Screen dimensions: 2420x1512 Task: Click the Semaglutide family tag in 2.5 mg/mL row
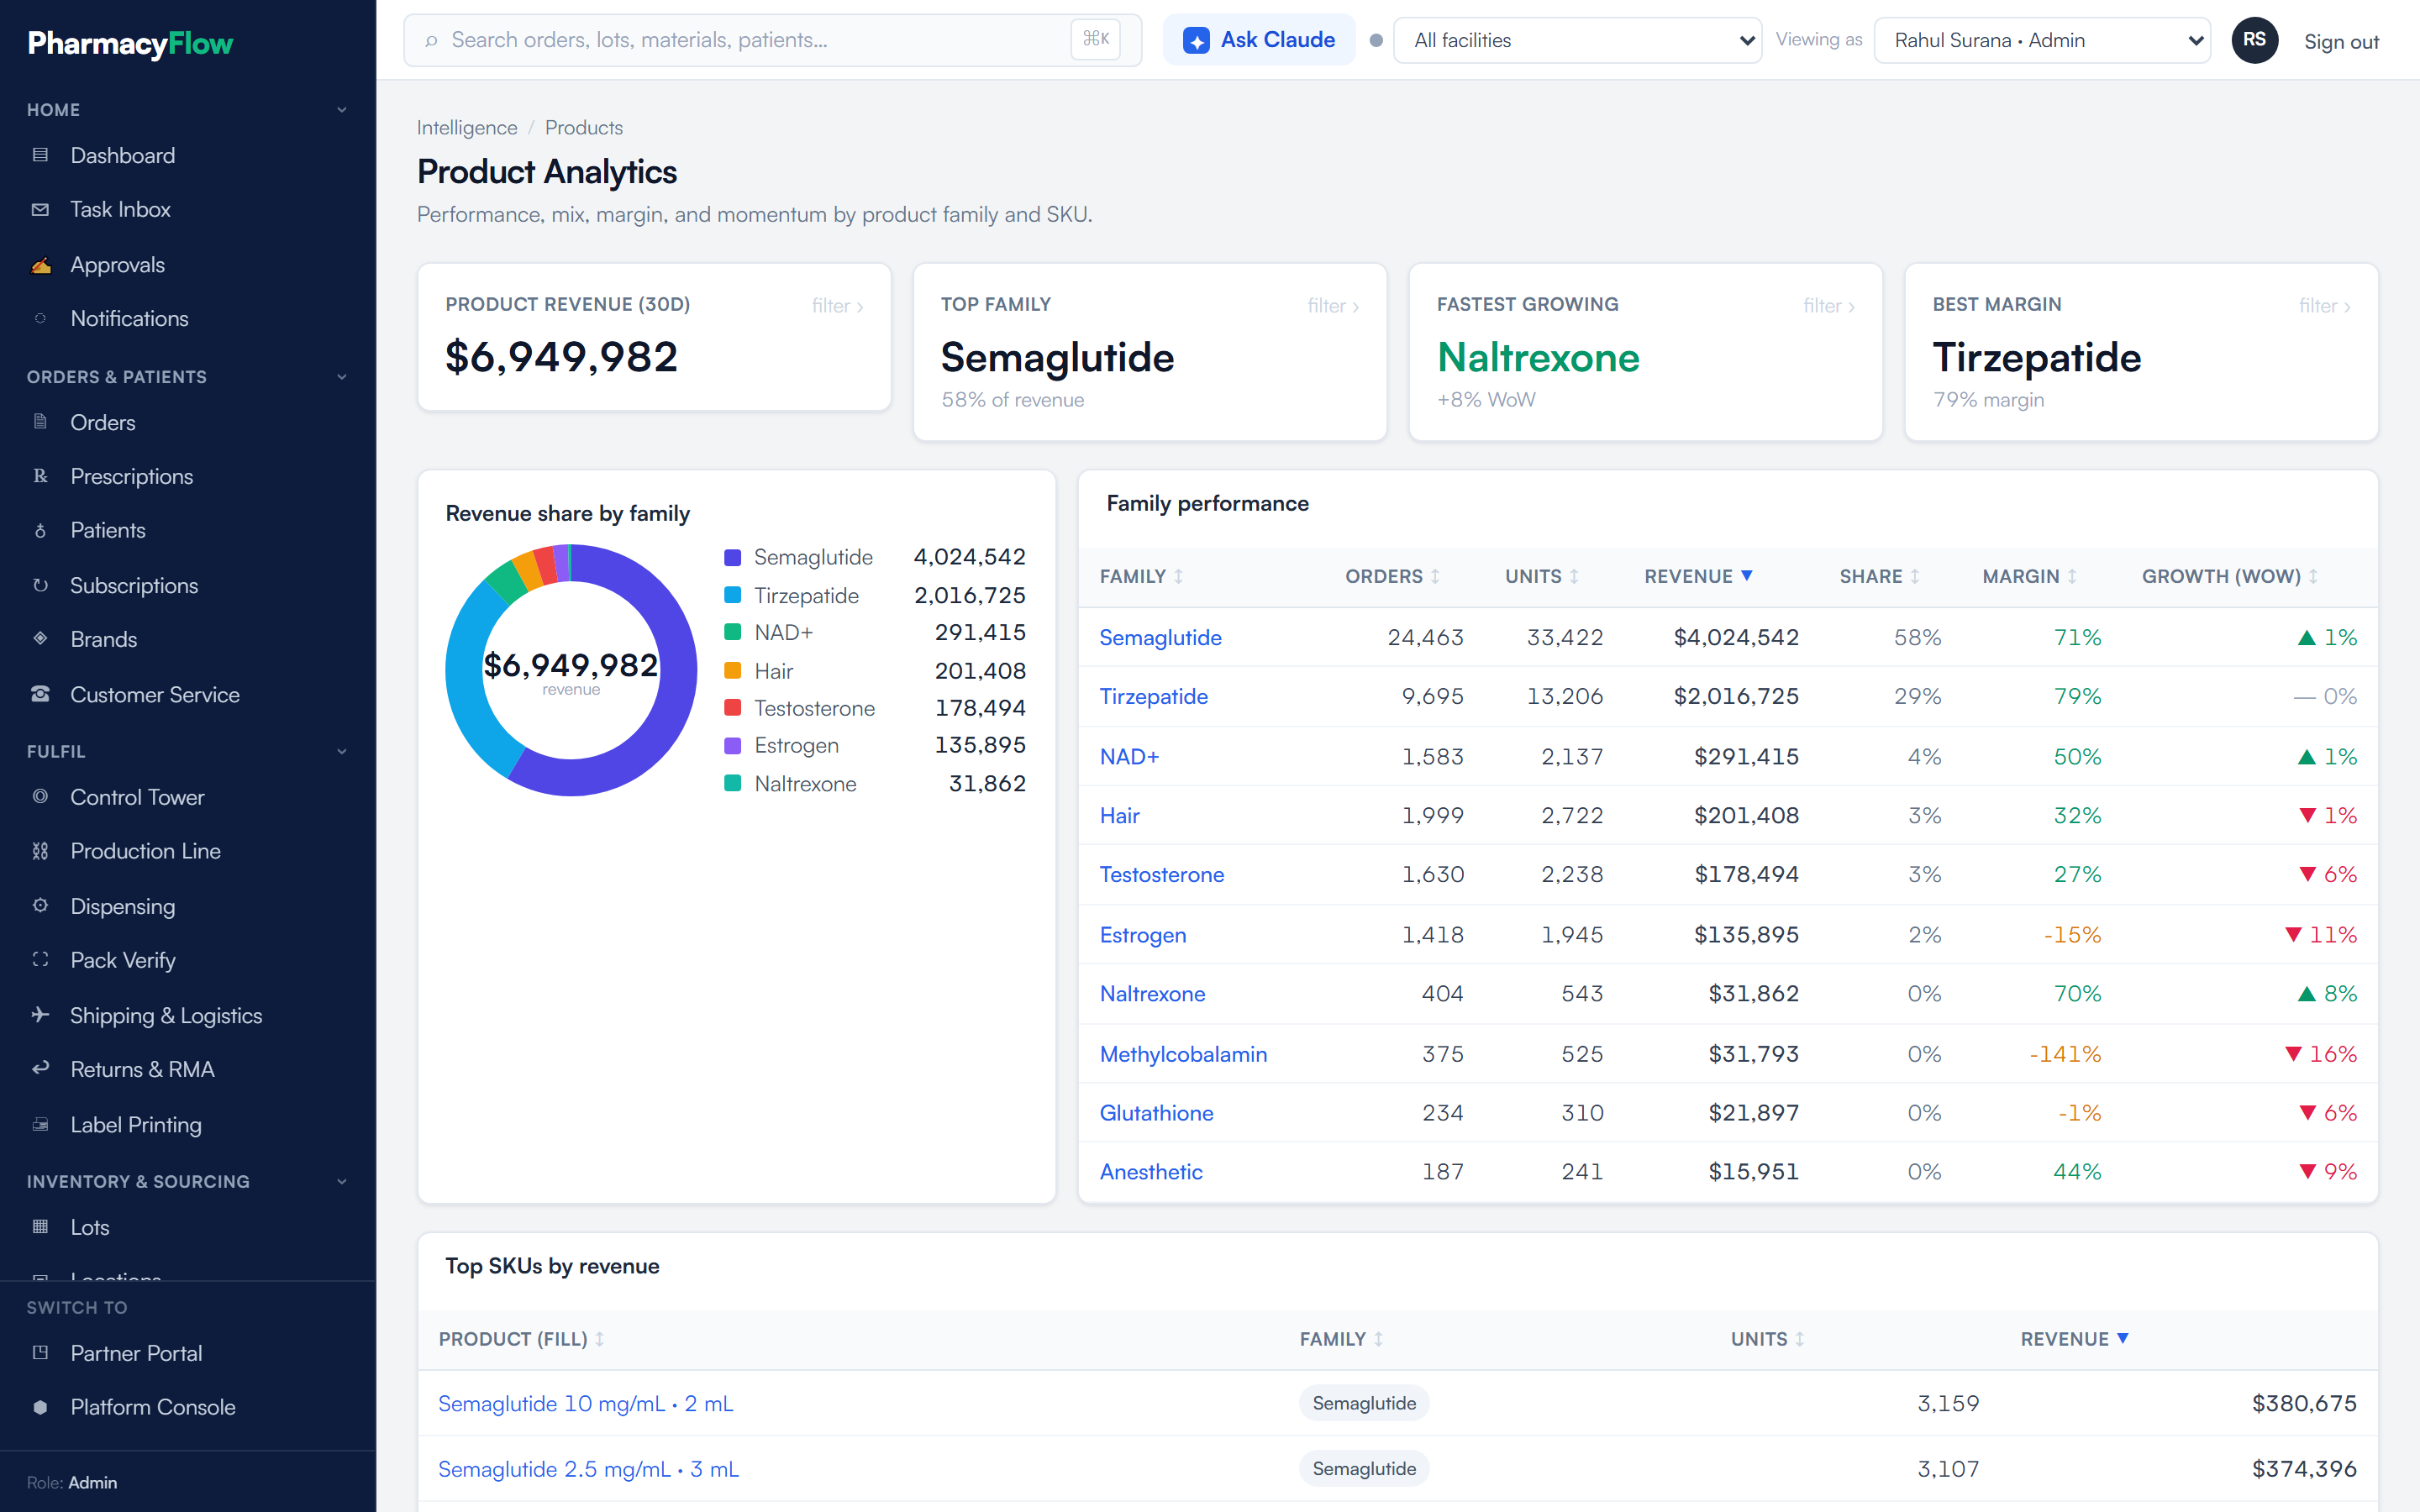click(x=1364, y=1468)
